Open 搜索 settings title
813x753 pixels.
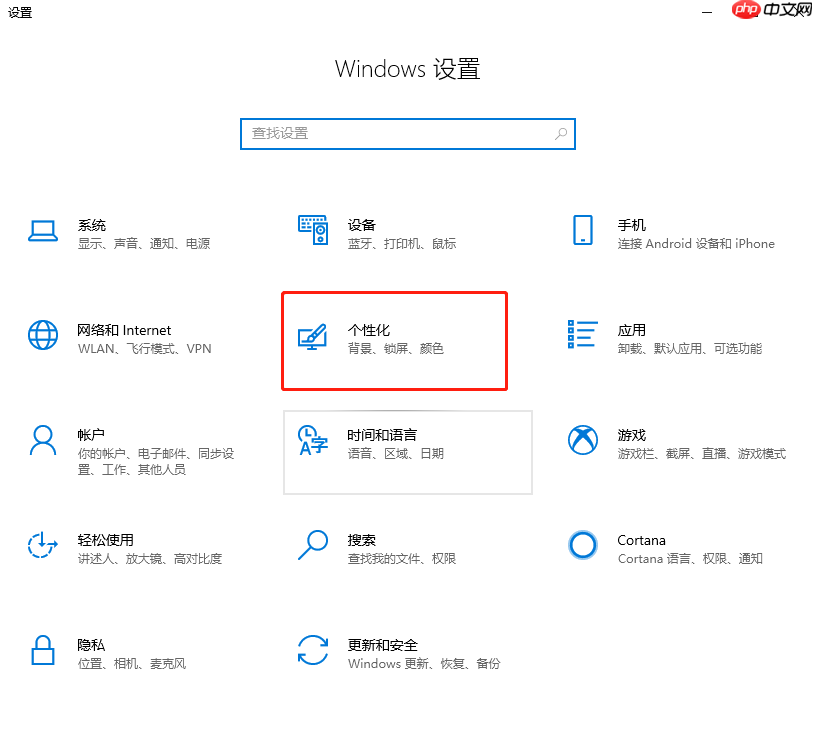[x=361, y=540]
